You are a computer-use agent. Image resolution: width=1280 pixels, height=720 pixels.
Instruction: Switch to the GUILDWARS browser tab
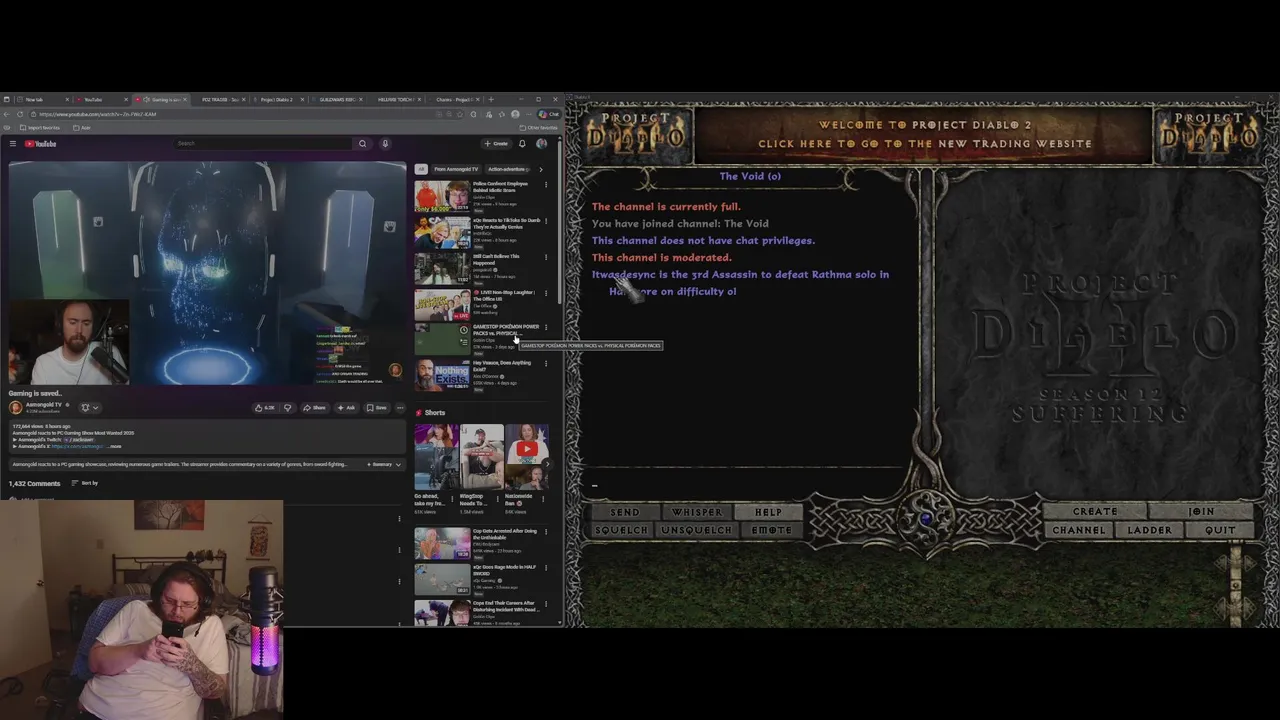338,99
